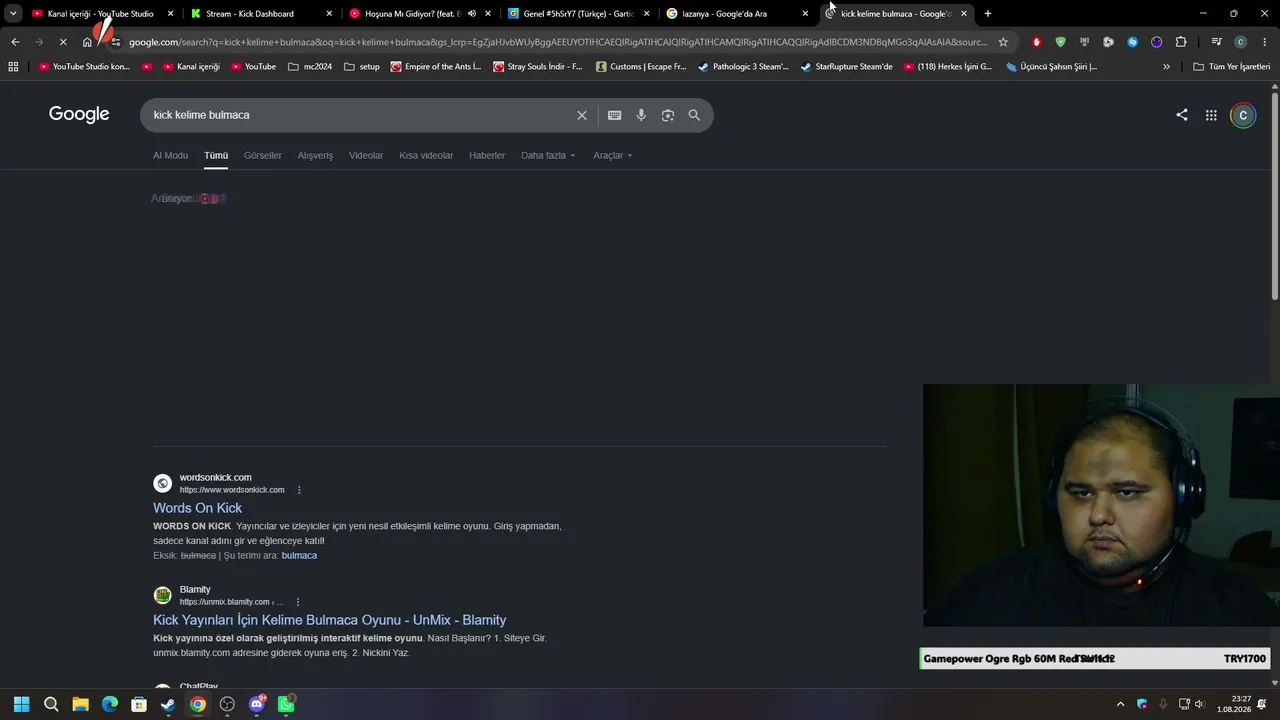This screenshot has height=720, width=1280.
Task: Open Windows taskbar search
Action: click(51, 704)
